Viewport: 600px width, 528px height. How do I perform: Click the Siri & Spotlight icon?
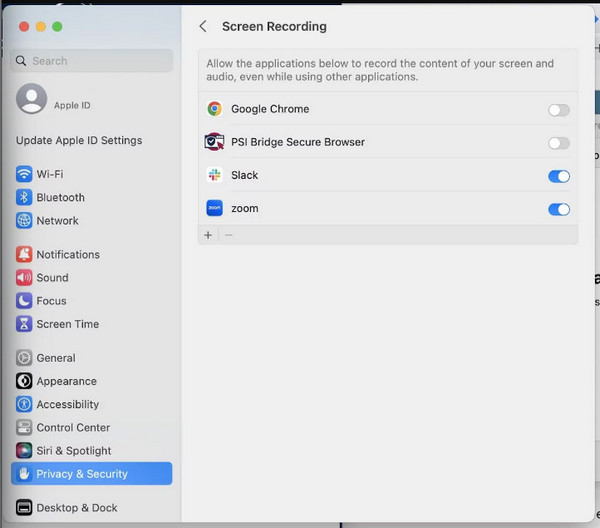[x=24, y=451]
